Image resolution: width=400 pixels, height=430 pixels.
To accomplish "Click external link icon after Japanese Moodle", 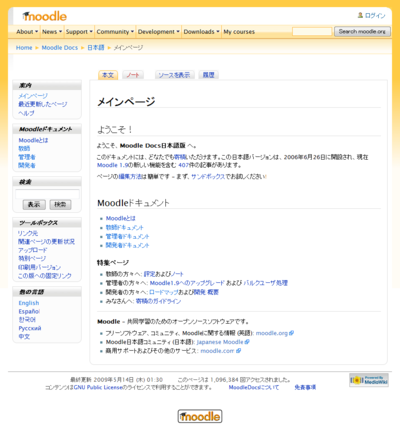I will click(x=247, y=342).
